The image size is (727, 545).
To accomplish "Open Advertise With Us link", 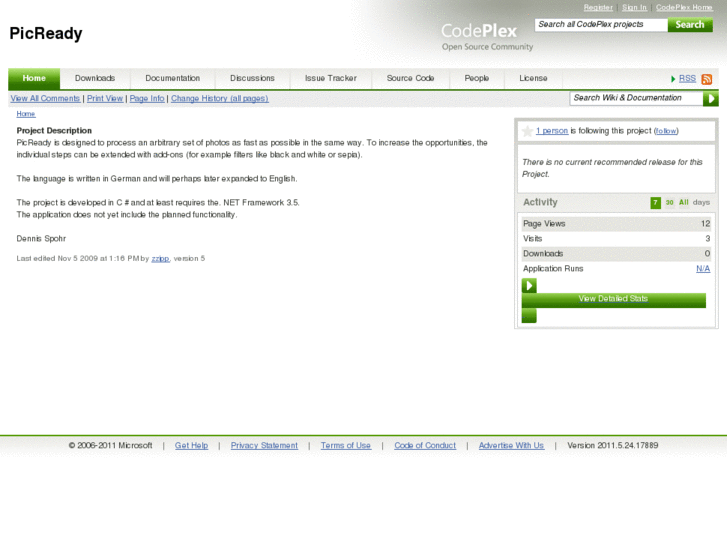I will (511, 446).
